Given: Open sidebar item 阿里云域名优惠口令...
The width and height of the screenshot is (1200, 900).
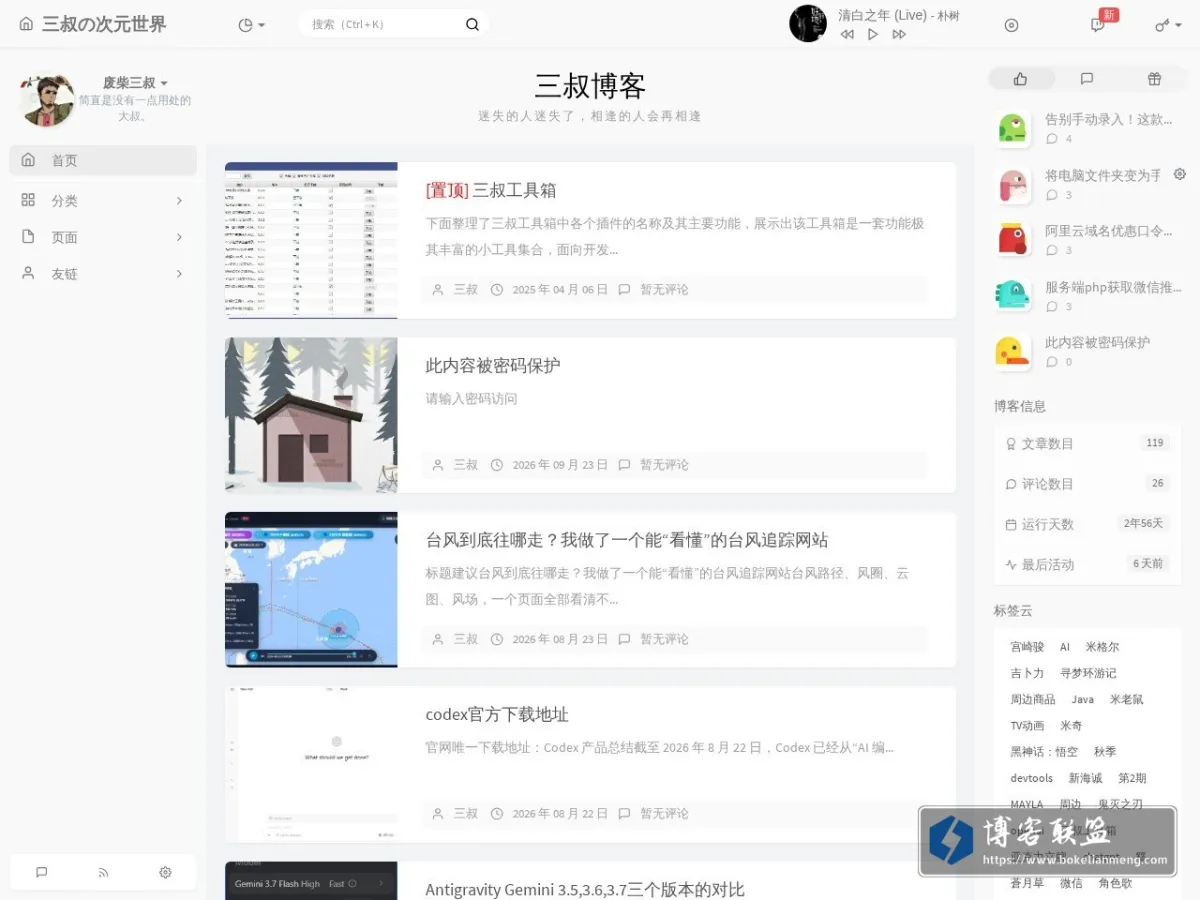Looking at the screenshot, I should point(1108,230).
